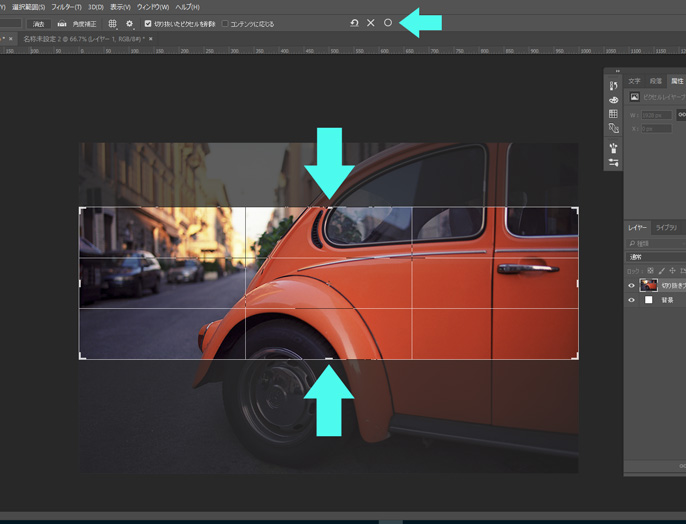Screen dimensions: 686x524
Task: Open crop tool settings gear
Action: 130,24
